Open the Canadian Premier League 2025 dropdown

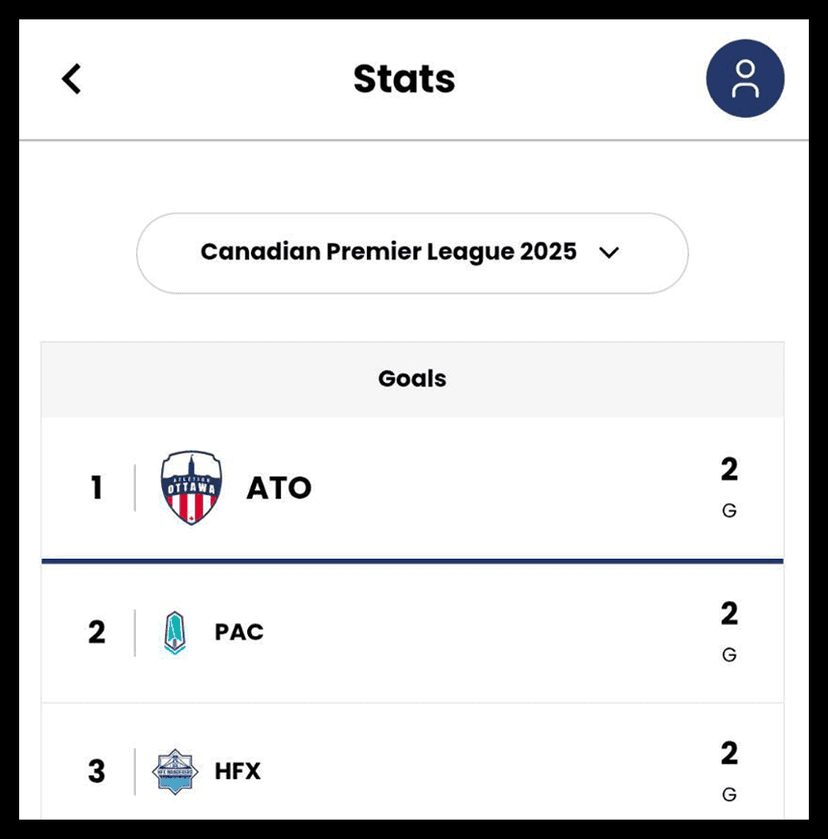click(x=388, y=252)
